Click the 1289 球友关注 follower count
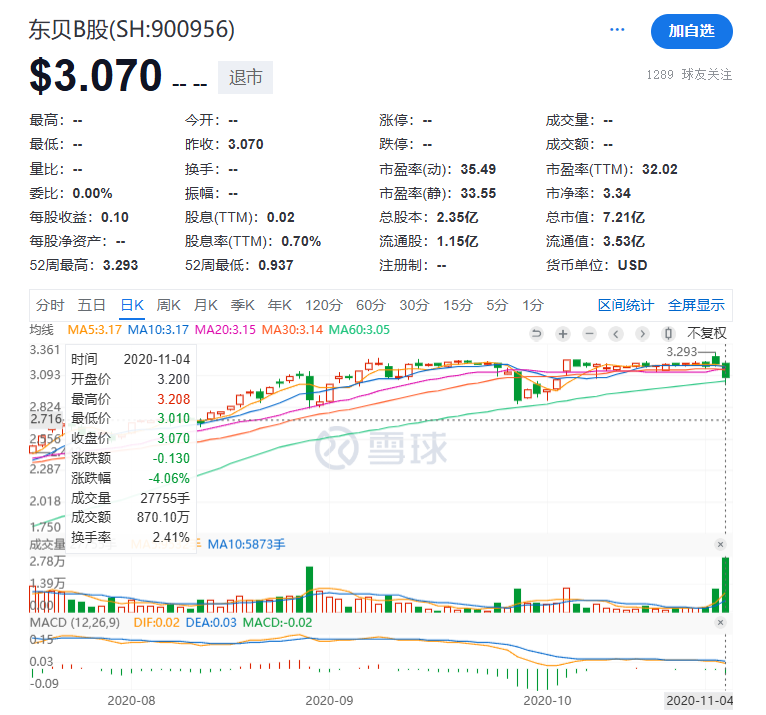The width and height of the screenshot is (766, 715). click(689, 74)
